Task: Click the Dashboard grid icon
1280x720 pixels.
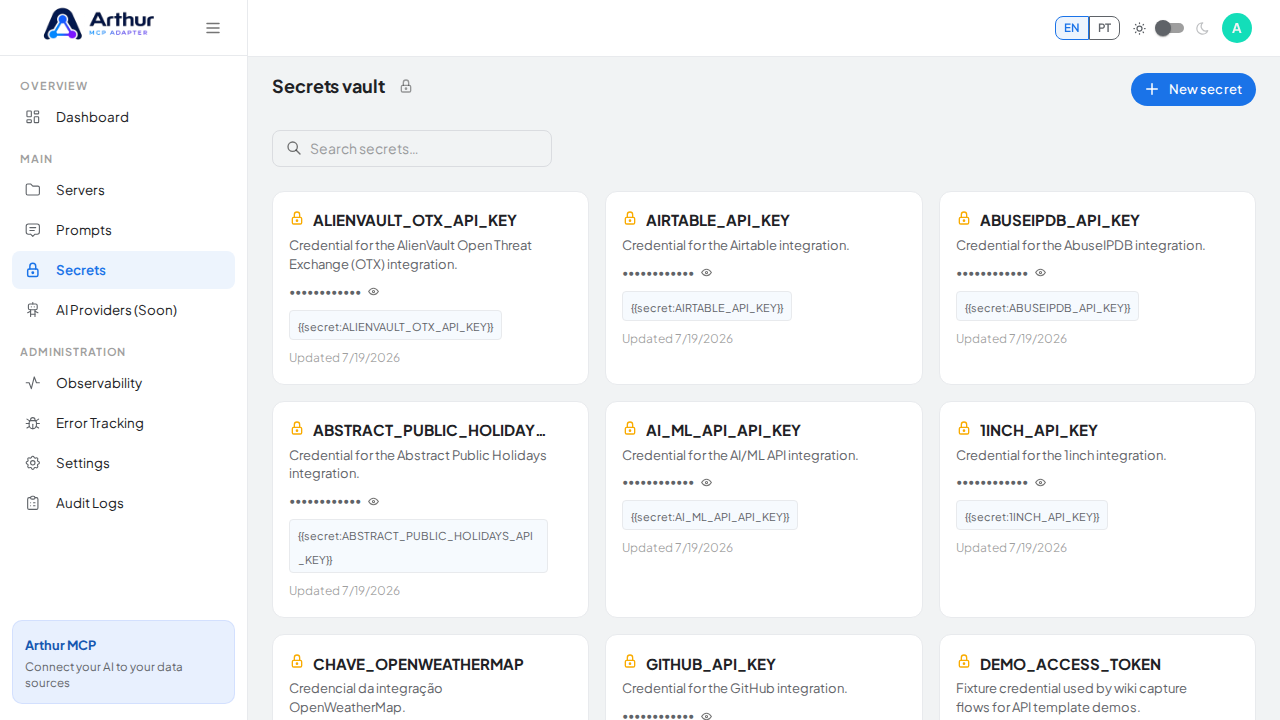Action: tap(33, 117)
